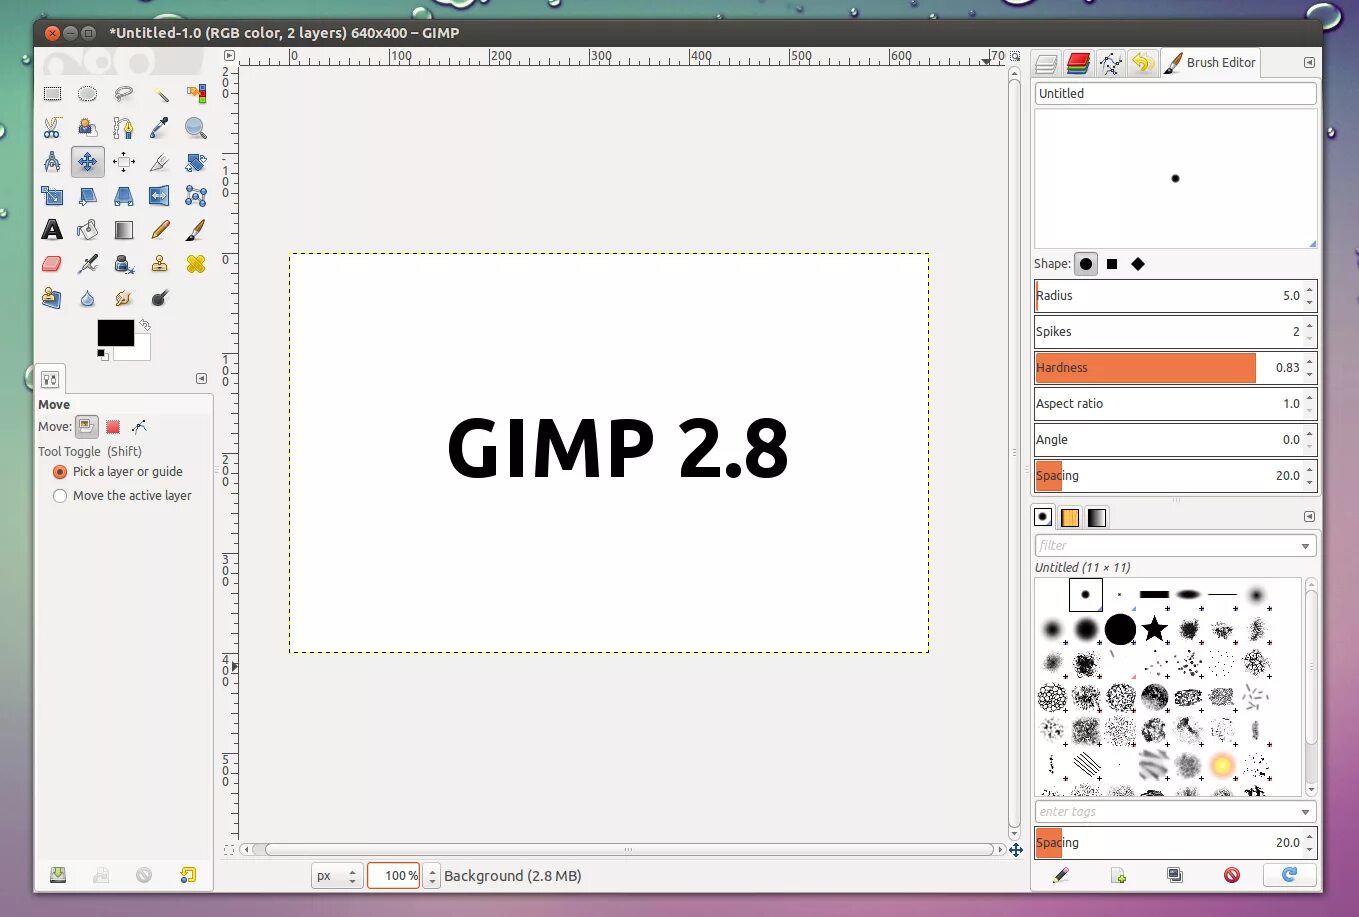Open the zoom level dropdown arrow beside 100%
Image resolution: width=1359 pixels, height=917 pixels.
pos(432,876)
